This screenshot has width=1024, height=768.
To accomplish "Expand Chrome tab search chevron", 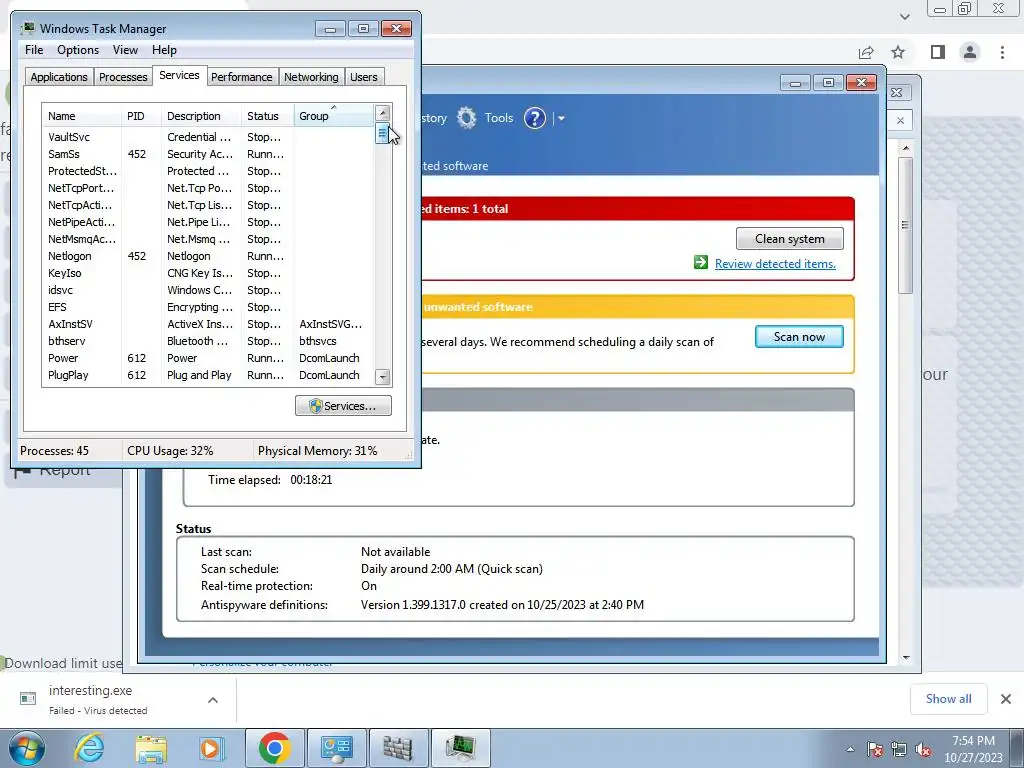I will point(904,16).
